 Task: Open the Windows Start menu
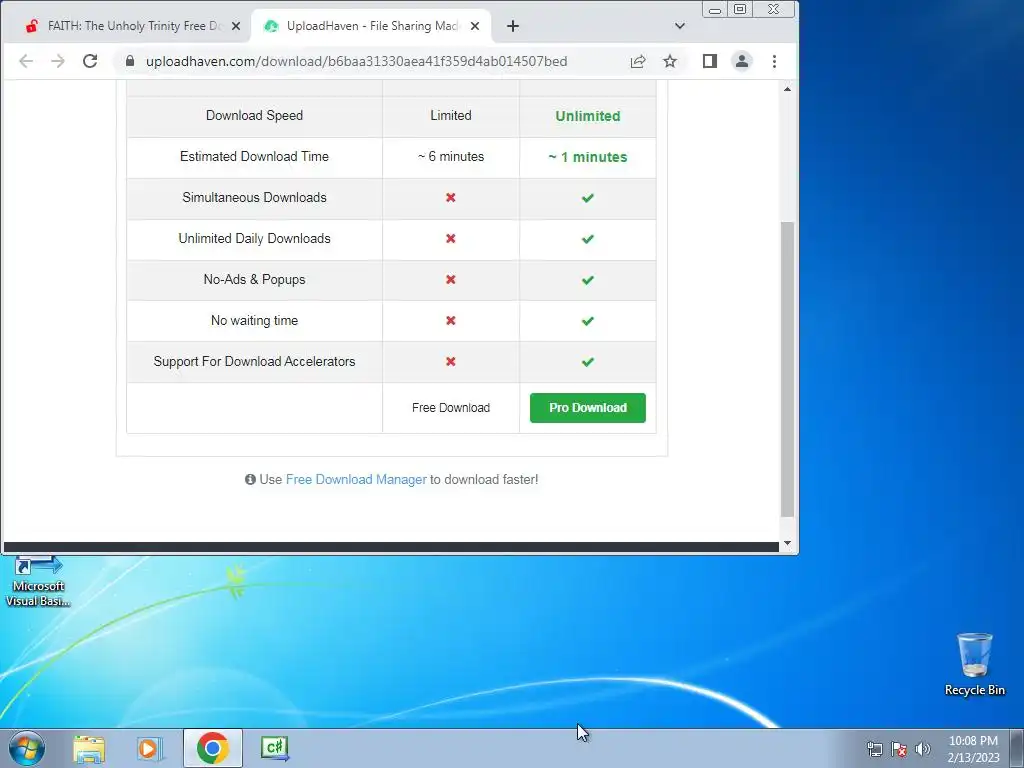tap(27, 748)
